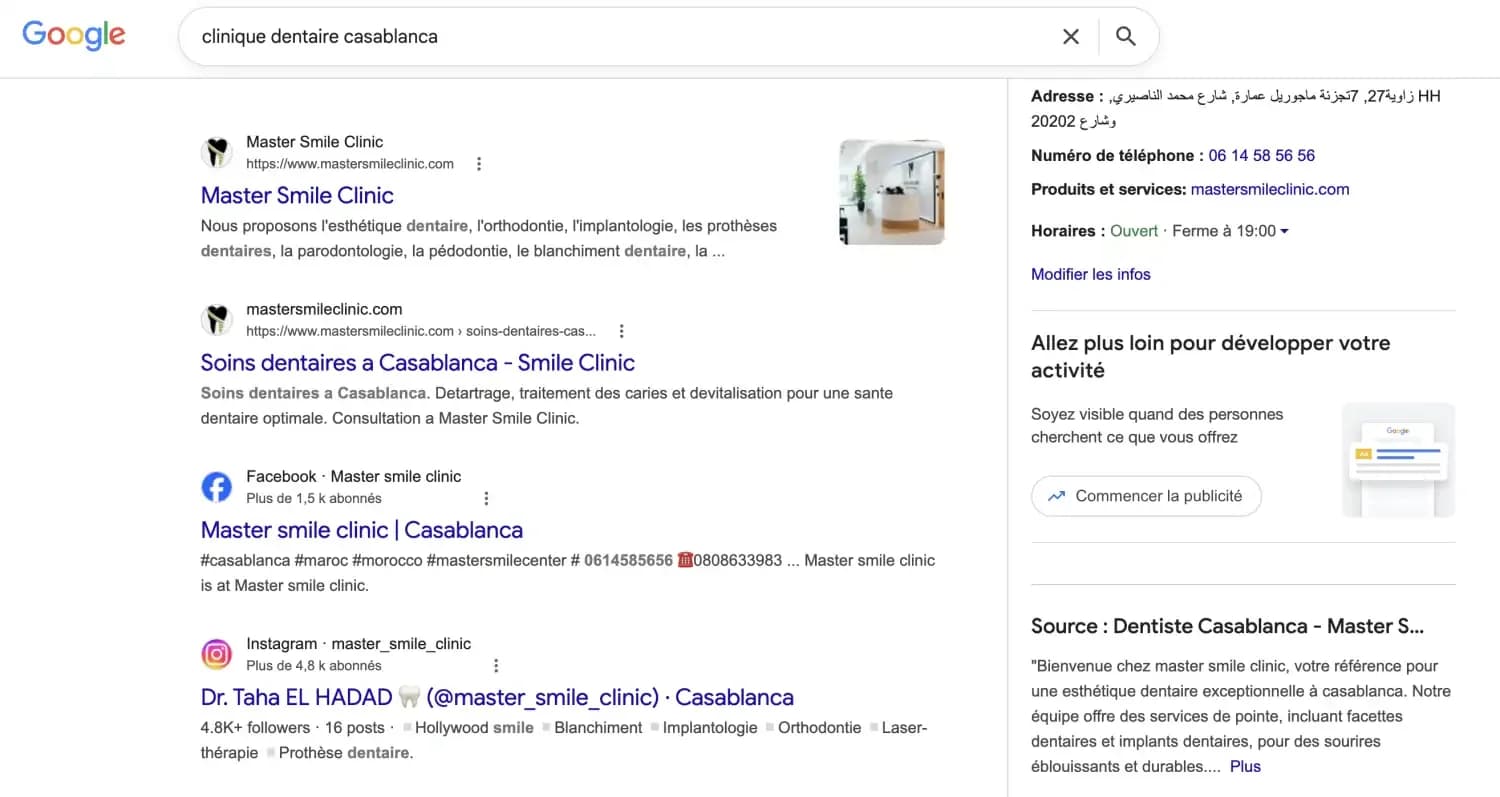This screenshot has width=1500, height=797.
Task: Click the favicon beside Master Smile Clinic site name
Action: point(217,152)
